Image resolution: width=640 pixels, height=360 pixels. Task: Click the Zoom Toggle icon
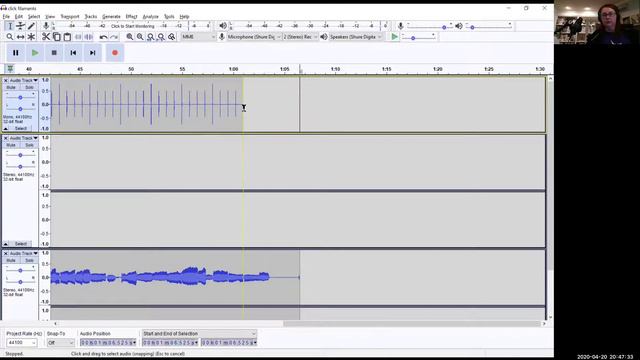point(172,37)
